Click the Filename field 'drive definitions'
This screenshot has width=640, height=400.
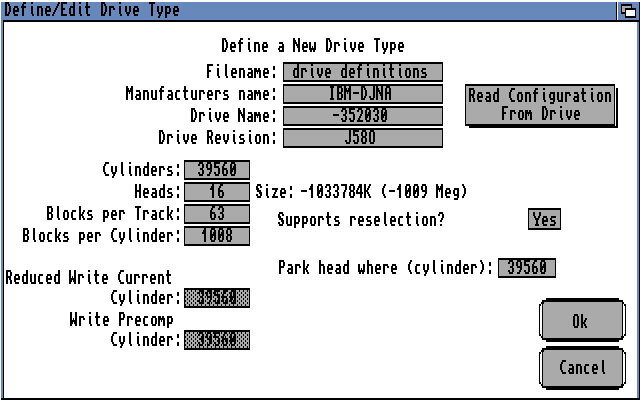tap(362, 72)
